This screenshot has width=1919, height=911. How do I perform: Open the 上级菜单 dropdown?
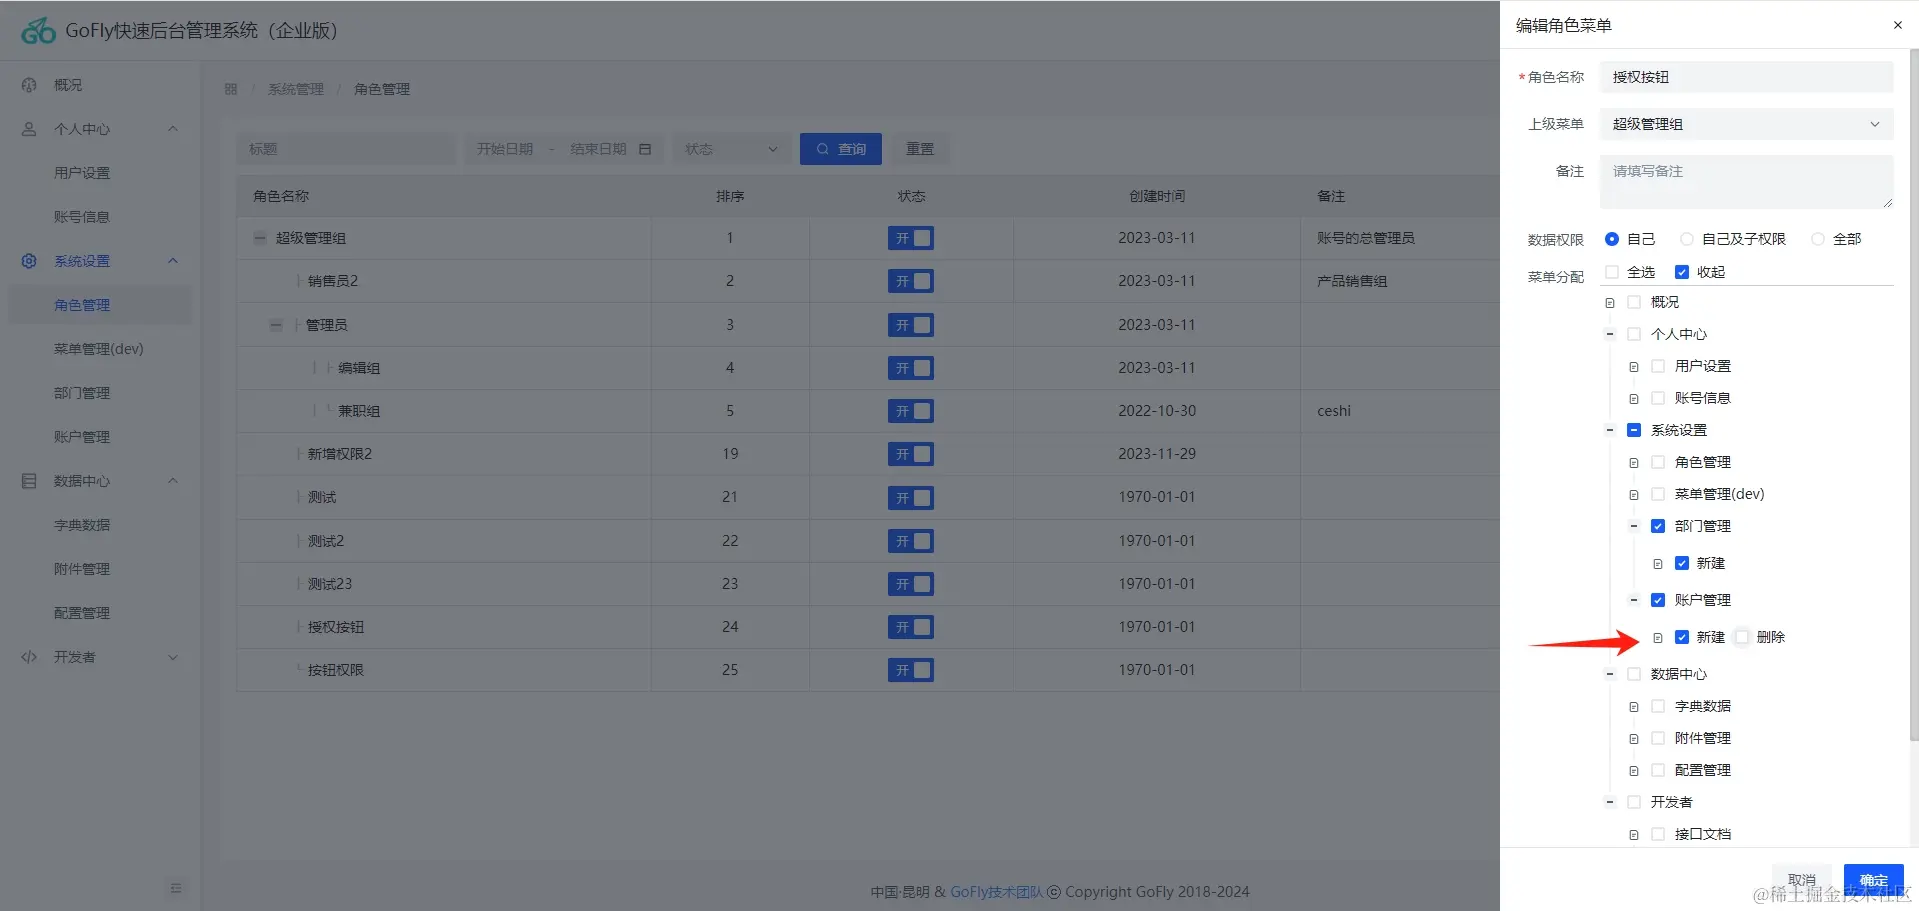(1746, 124)
